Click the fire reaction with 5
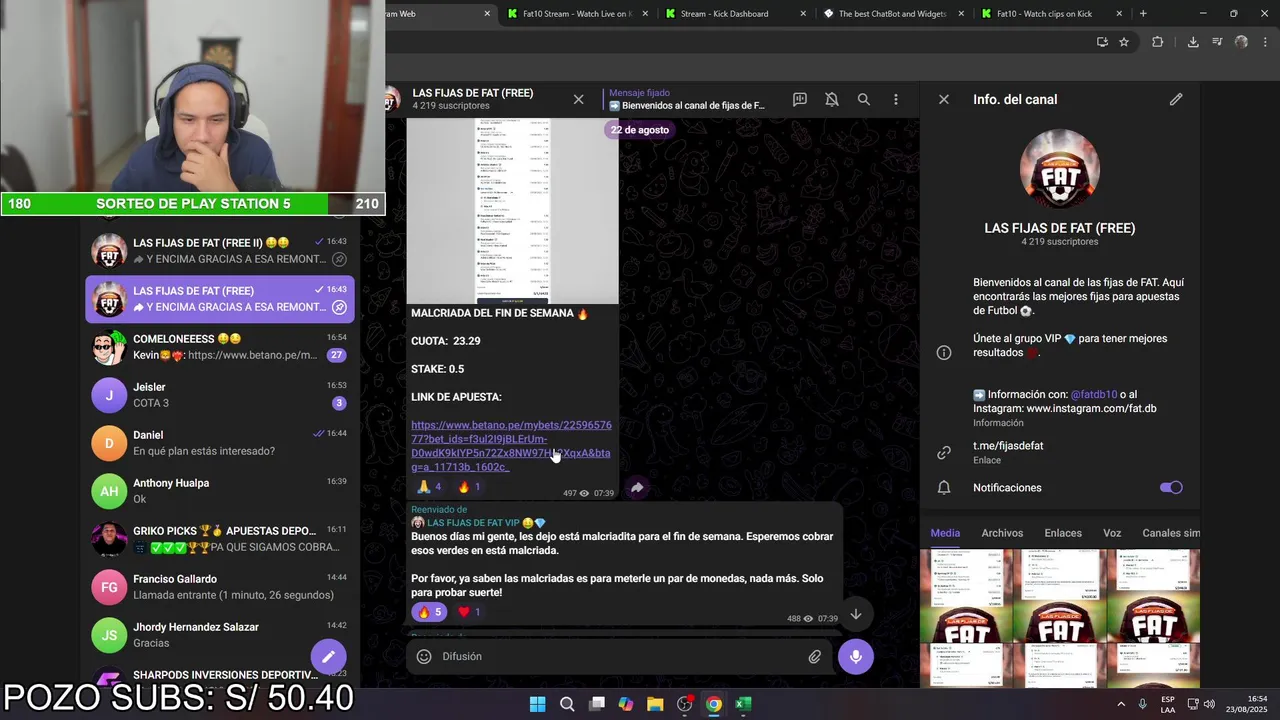Image resolution: width=1280 pixels, height=720 pixels. 429,612
